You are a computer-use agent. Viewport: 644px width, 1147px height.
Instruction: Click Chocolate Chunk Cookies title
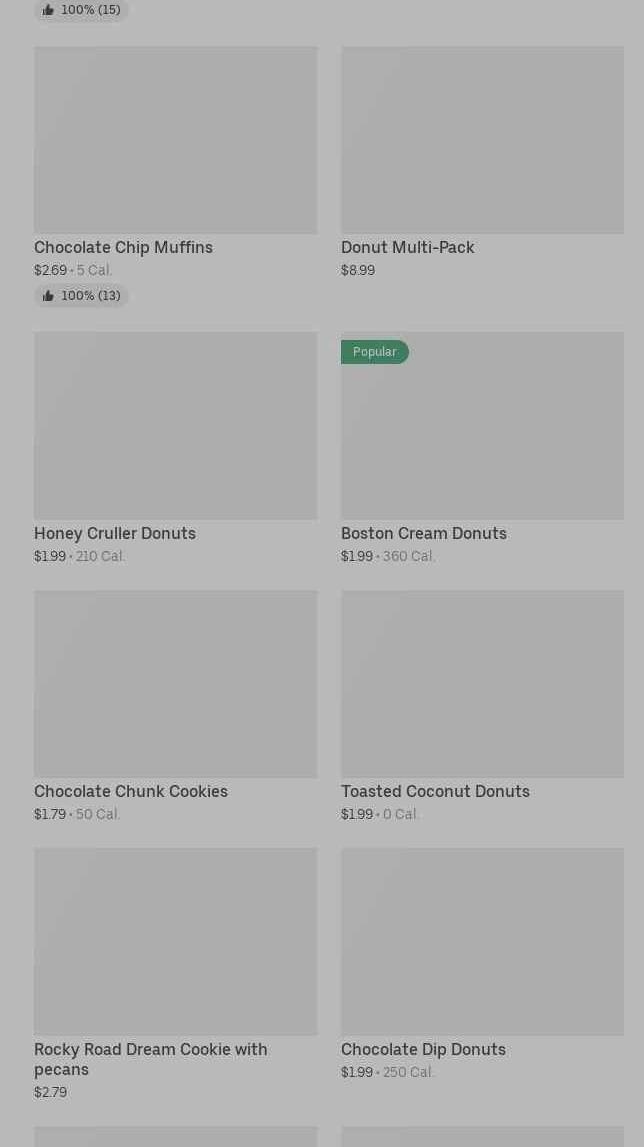click(x=131, y=791)
